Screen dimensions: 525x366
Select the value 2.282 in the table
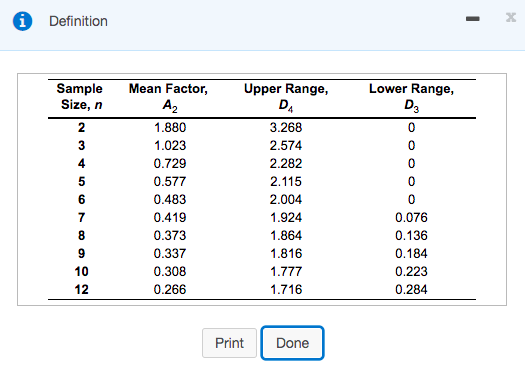tap(286, 164)
